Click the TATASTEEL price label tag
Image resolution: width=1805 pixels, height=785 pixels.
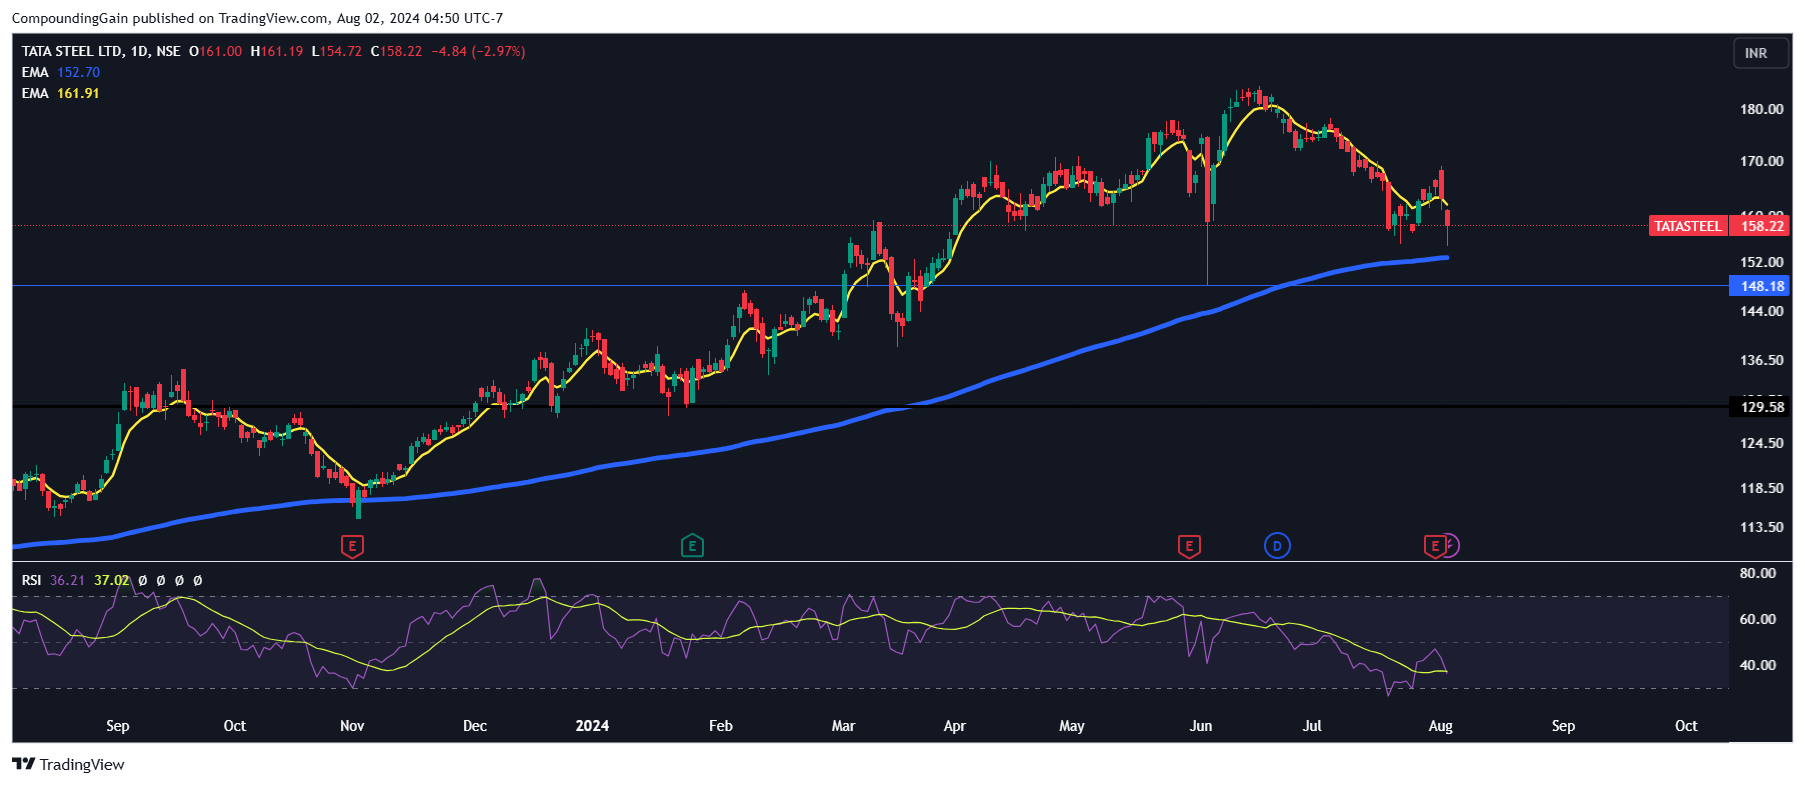pos(1687,226)
